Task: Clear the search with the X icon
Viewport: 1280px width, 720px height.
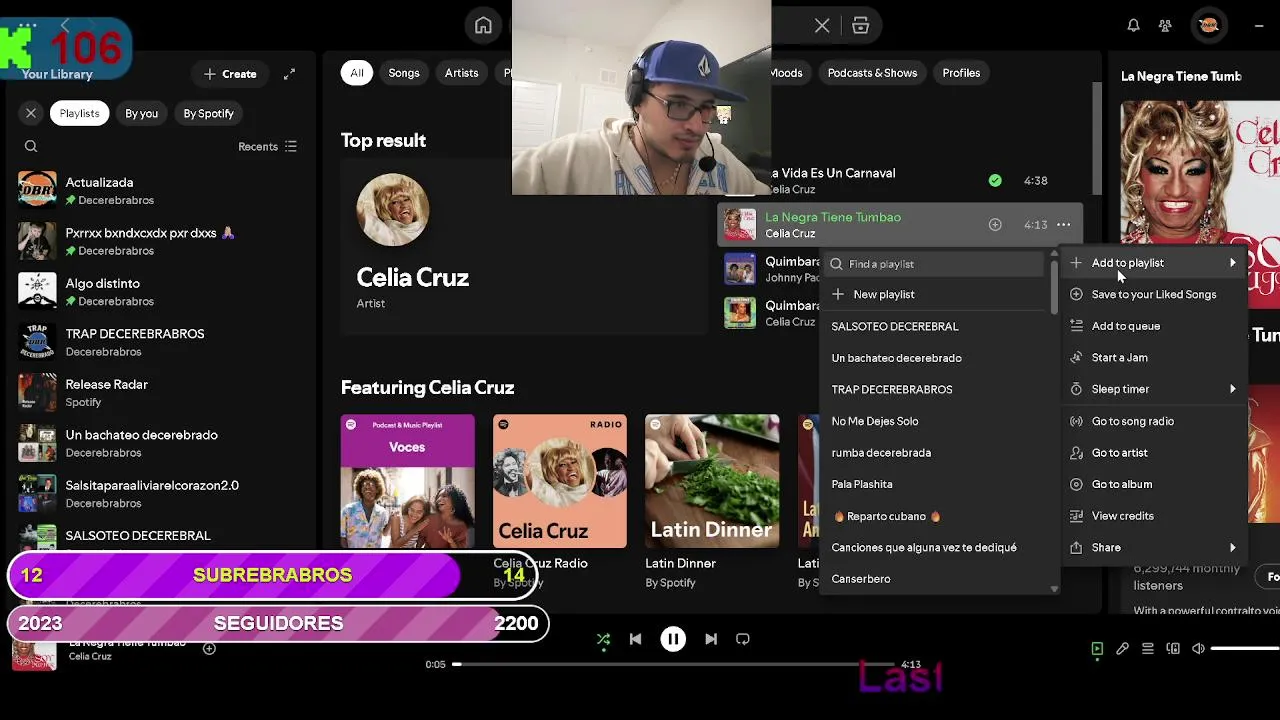Action: (x=822, y=26)
